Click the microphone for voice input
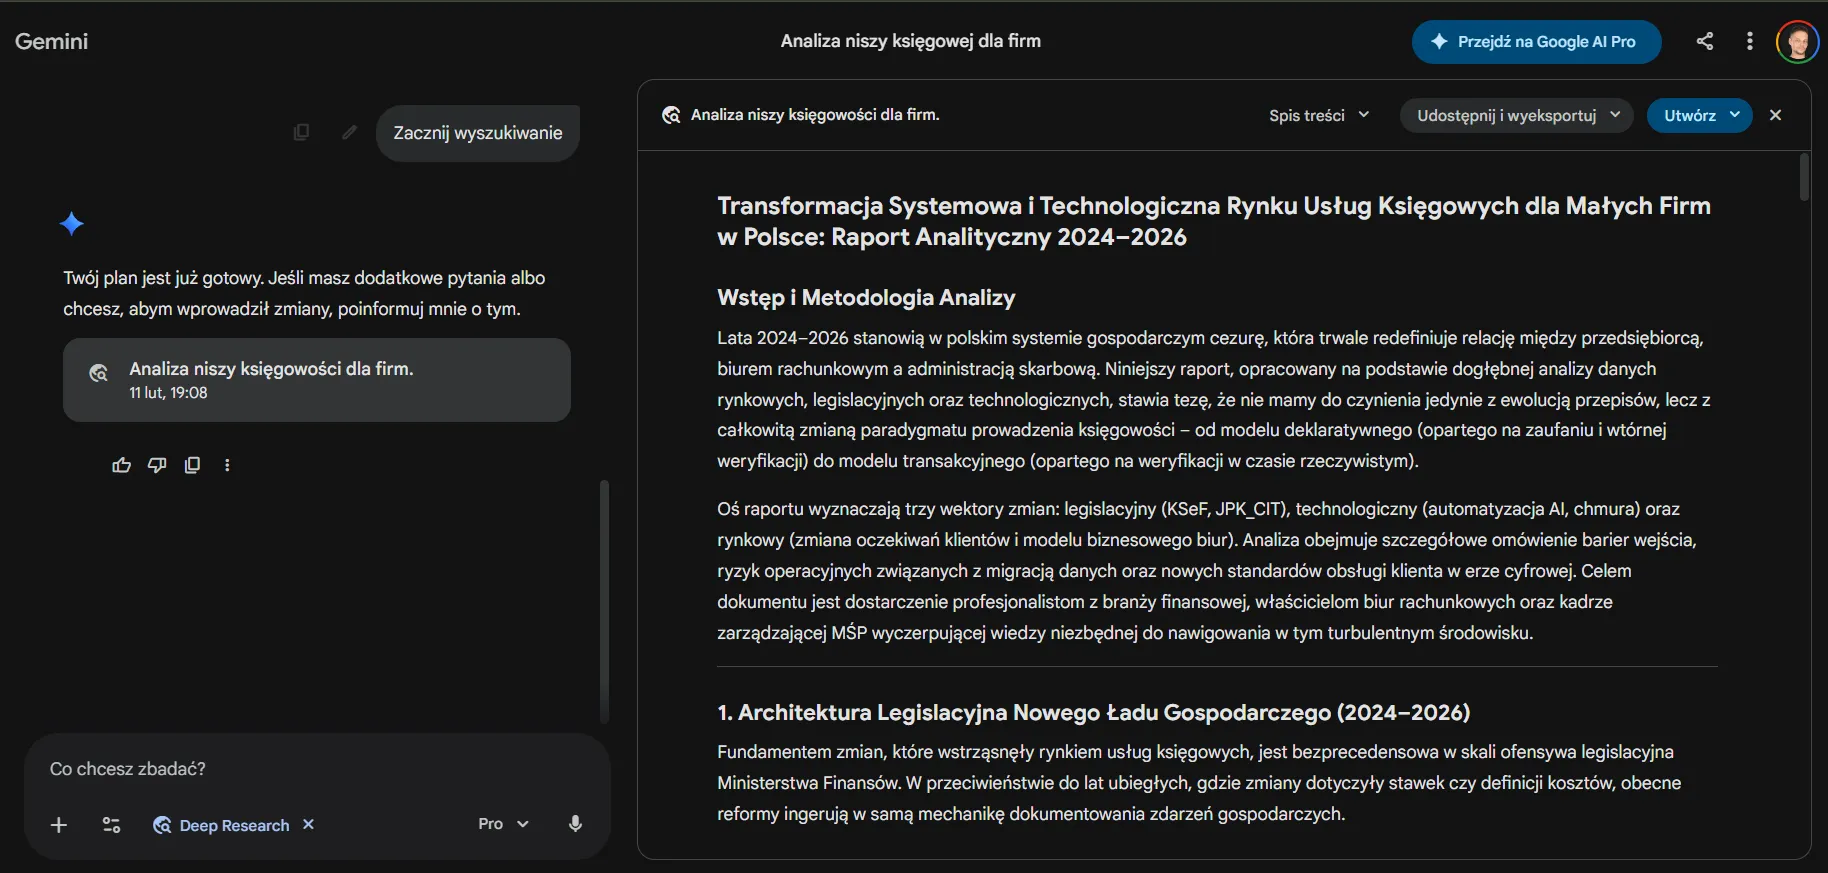 pyautogui.click(x=575, y=824)
